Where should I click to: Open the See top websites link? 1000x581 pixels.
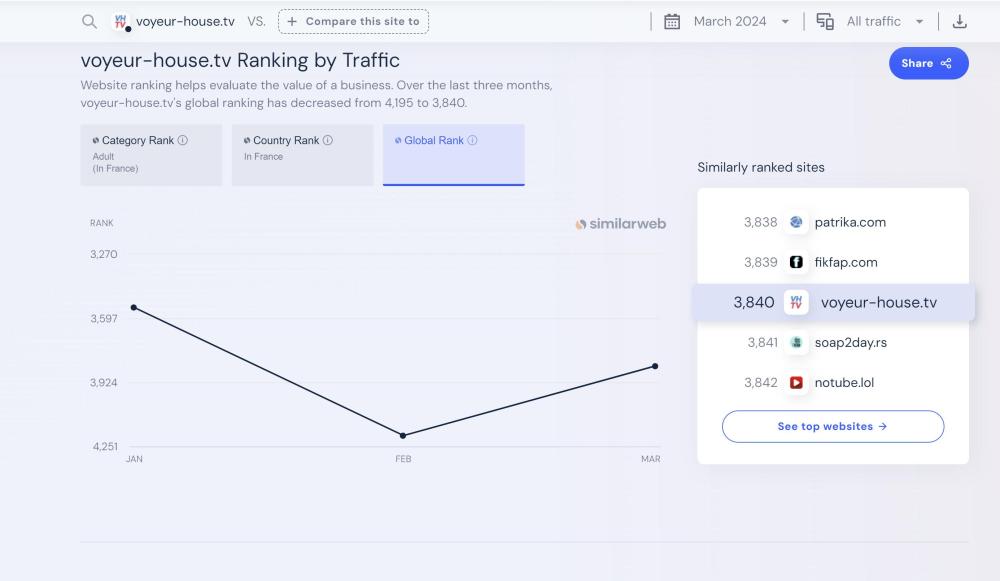click(832, 426)
